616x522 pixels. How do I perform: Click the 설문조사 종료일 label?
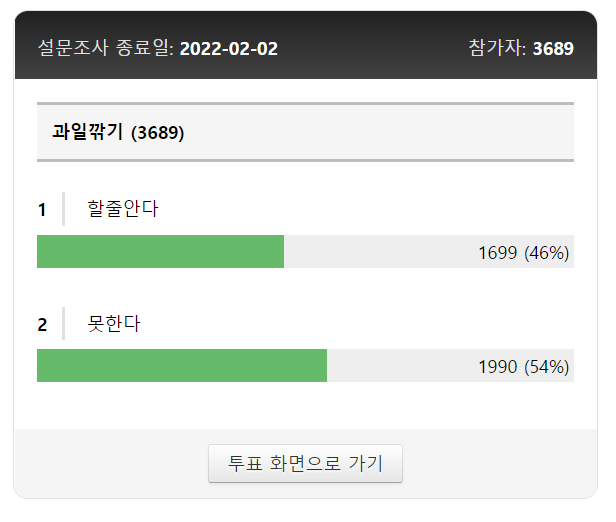[x=105, y=48]
